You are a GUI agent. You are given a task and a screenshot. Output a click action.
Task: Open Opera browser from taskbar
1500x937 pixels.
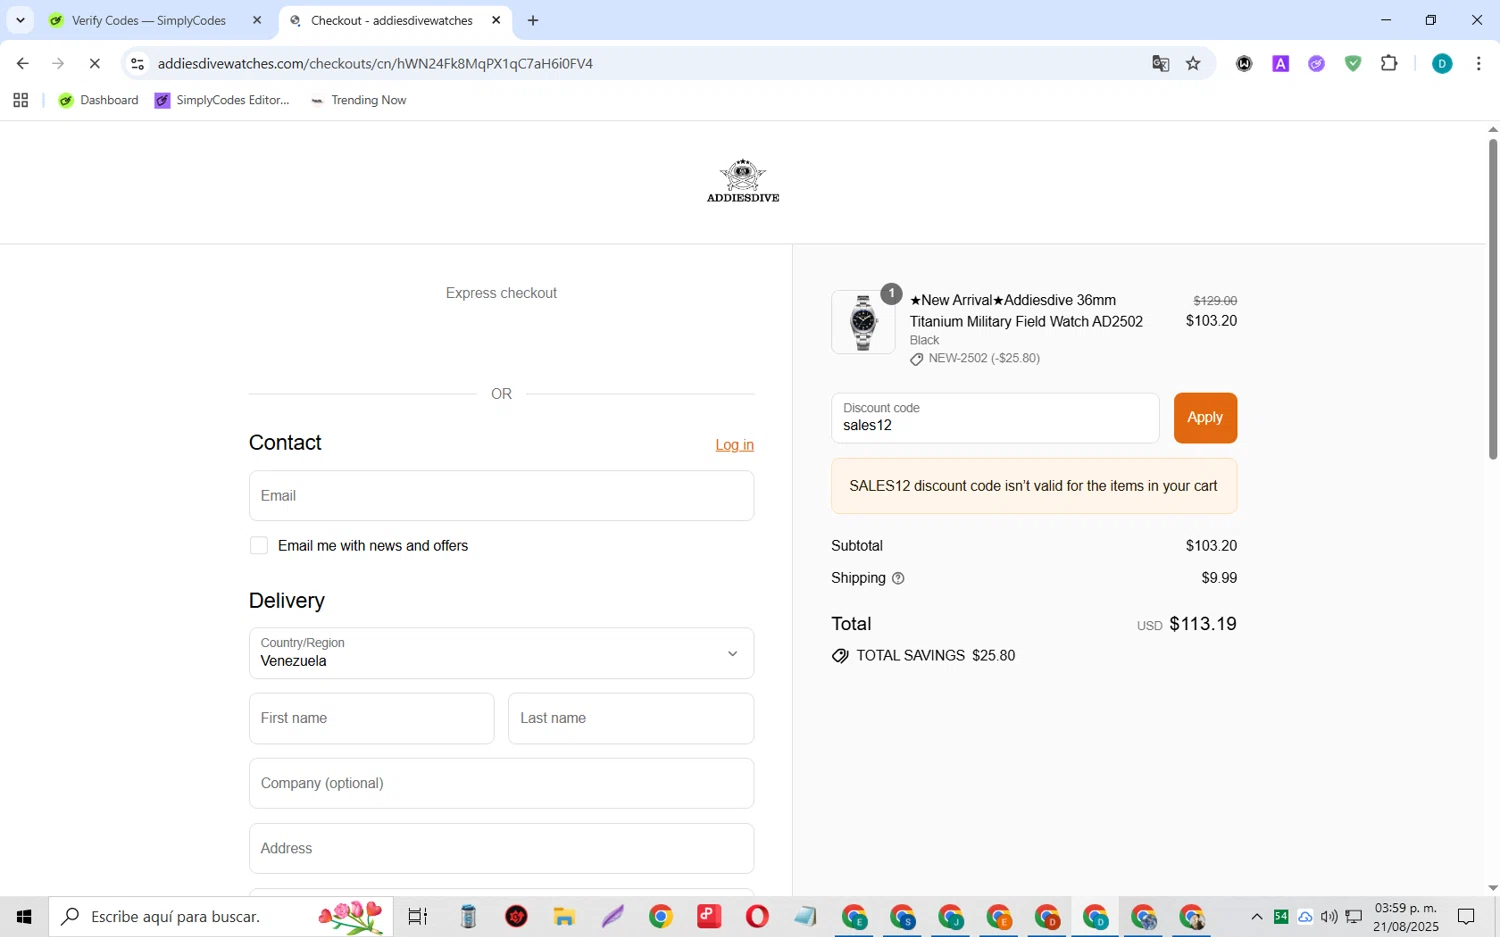pyautogui.click(x=757, y=916)
